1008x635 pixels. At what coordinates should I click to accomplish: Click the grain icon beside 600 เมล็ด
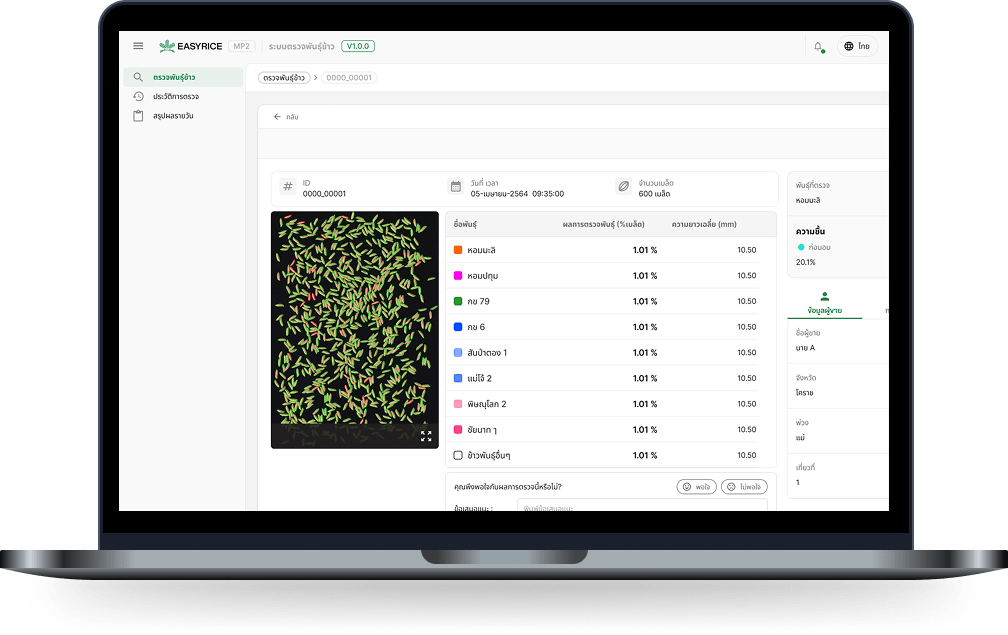tap(624, 186)
